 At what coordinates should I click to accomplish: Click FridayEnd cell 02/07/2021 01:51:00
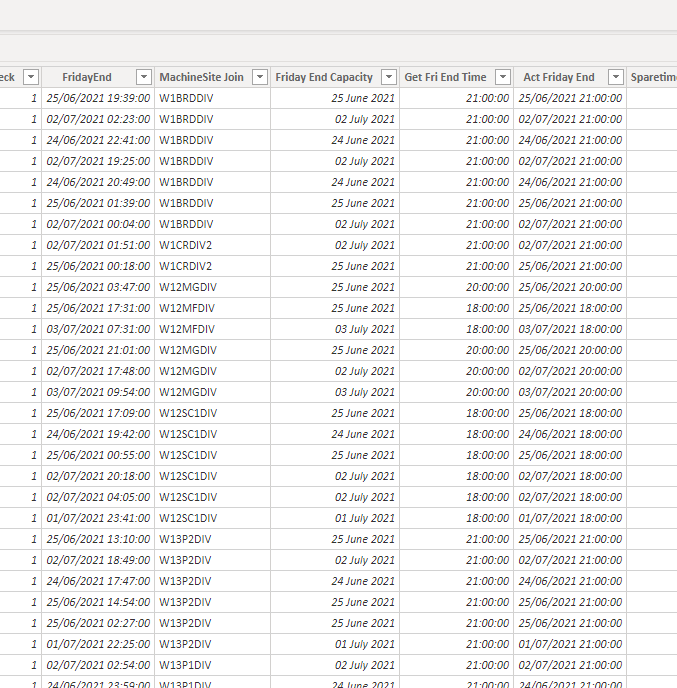click(98, 245)
